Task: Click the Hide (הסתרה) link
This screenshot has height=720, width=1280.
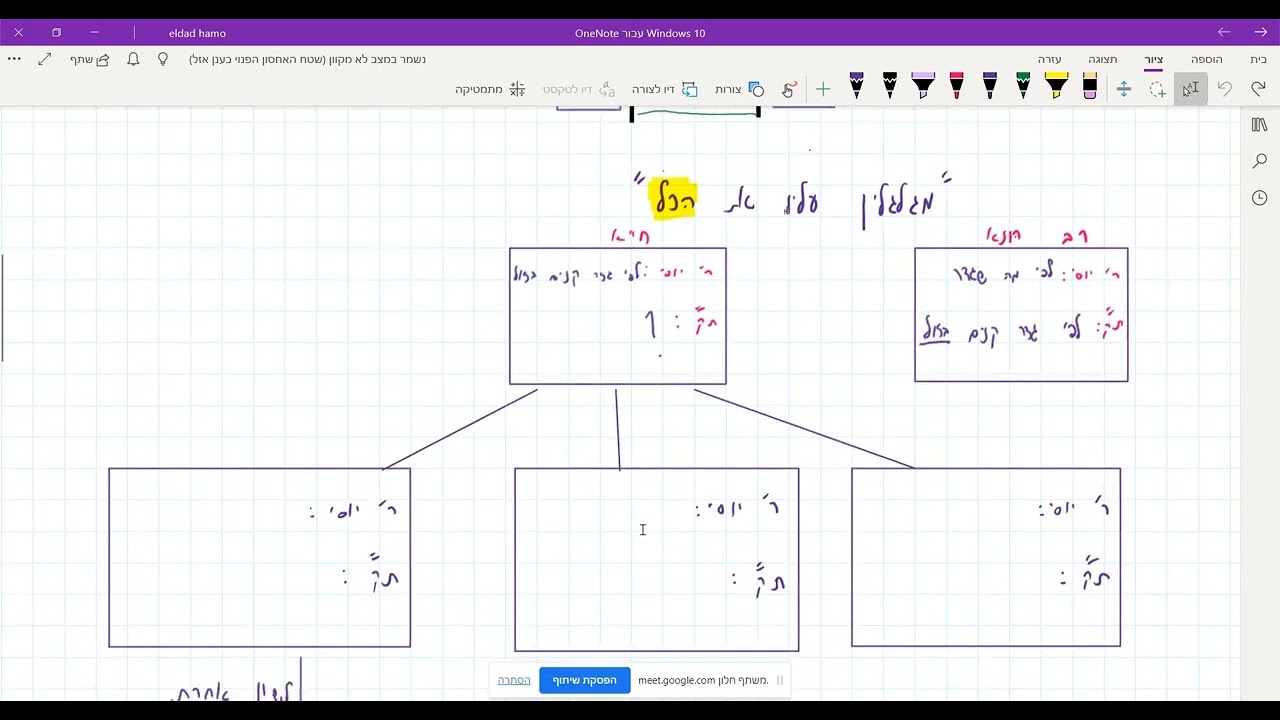Action: [x=514, y=680]
